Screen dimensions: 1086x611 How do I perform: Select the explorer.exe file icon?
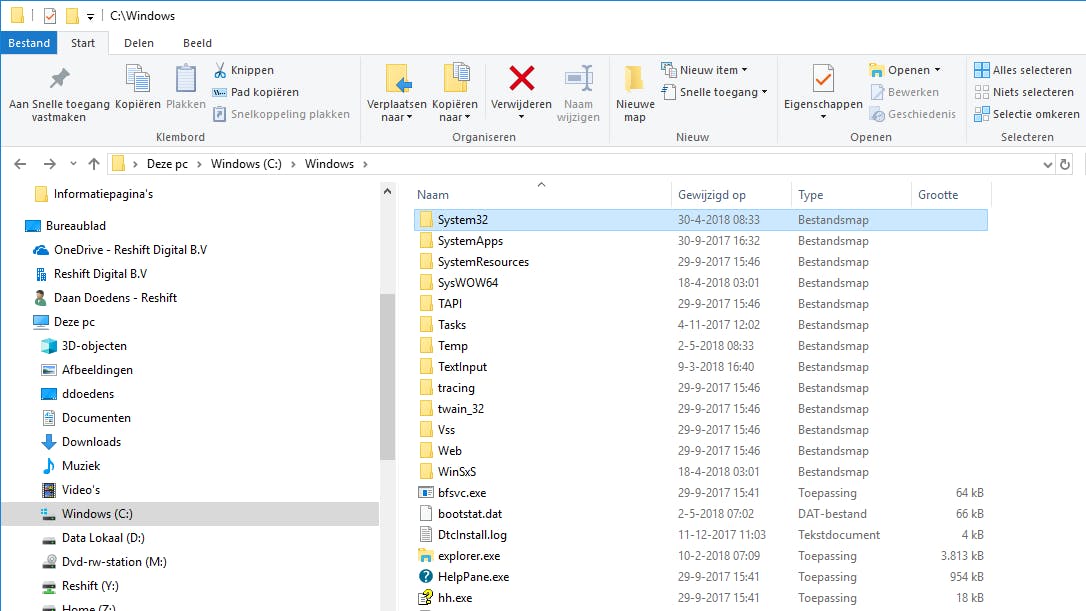pos(425,556)
